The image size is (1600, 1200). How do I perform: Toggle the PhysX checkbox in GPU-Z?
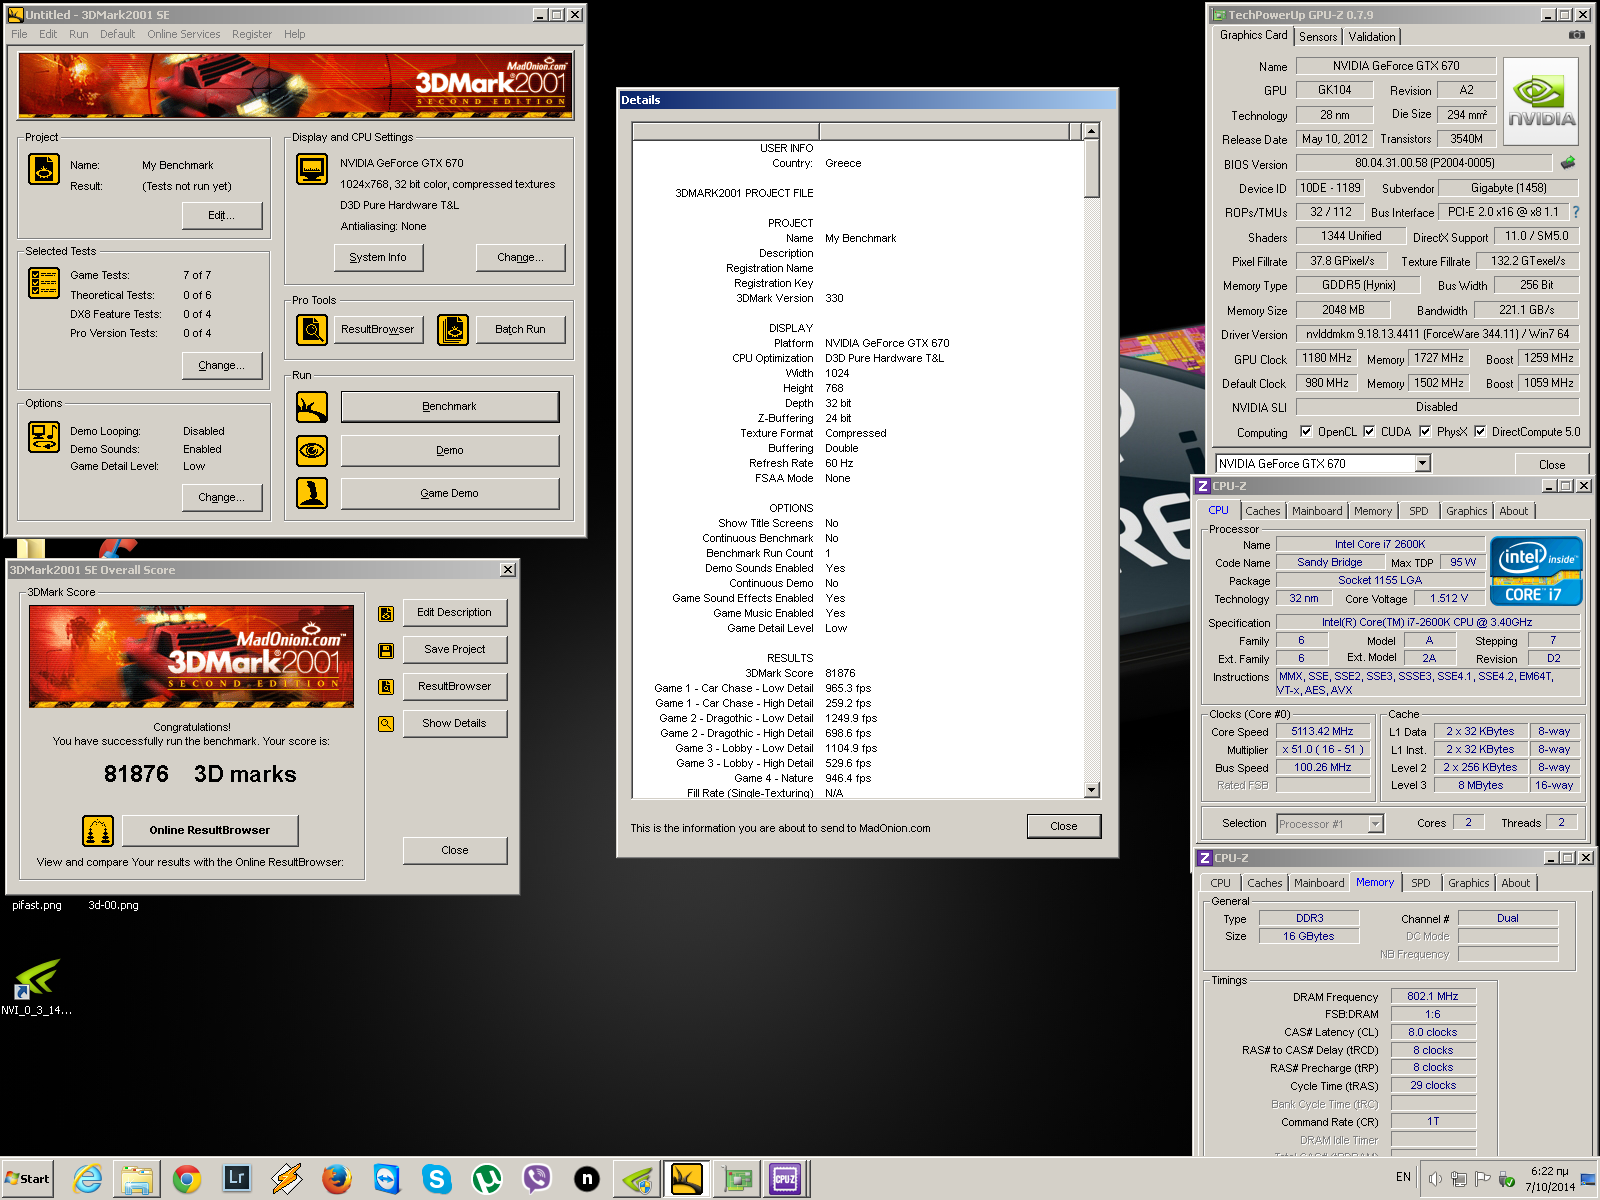tap(1425, 432)
